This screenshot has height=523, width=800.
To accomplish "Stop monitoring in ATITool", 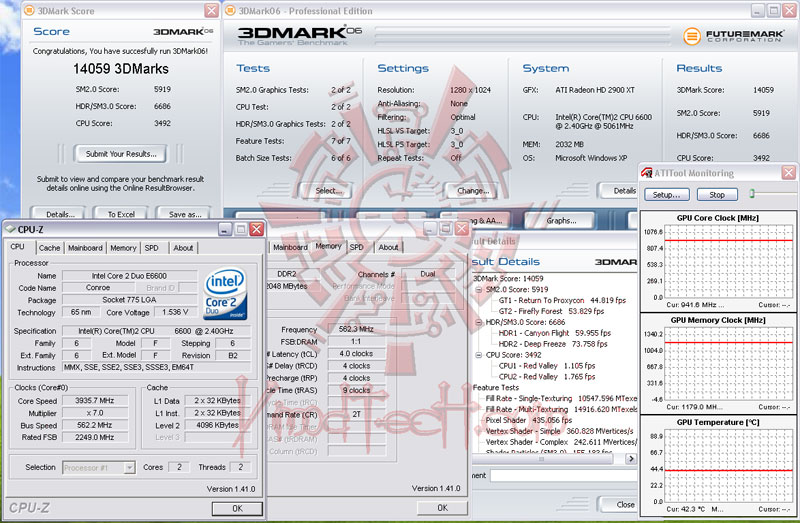I will (x=717, y=194).
